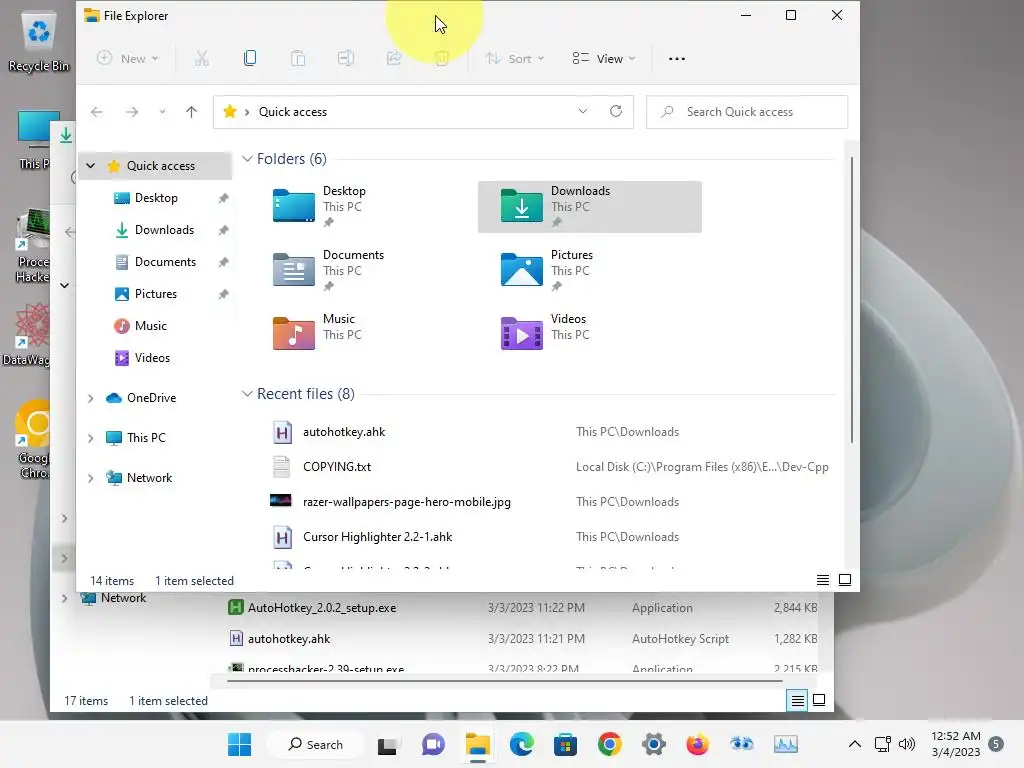Select Videos in navigation pane
This screenshot has width=1024, height=768.
(x=152, y=358)
